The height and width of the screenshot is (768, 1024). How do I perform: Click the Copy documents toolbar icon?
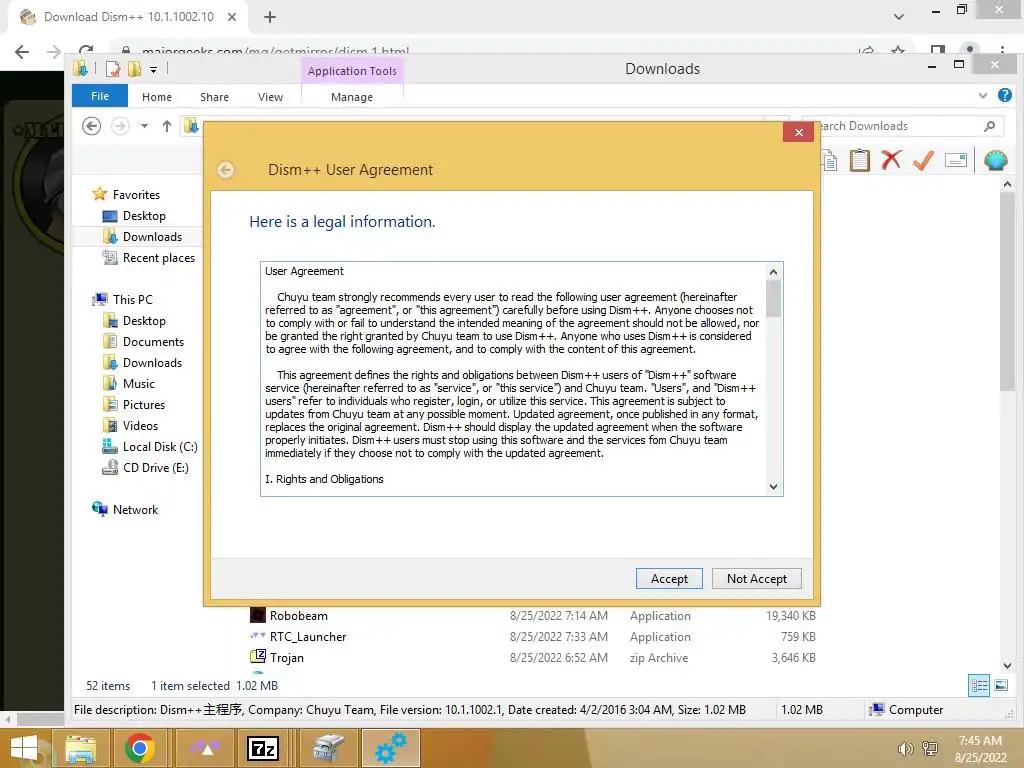pyautogui.click(x=829, y=160)
